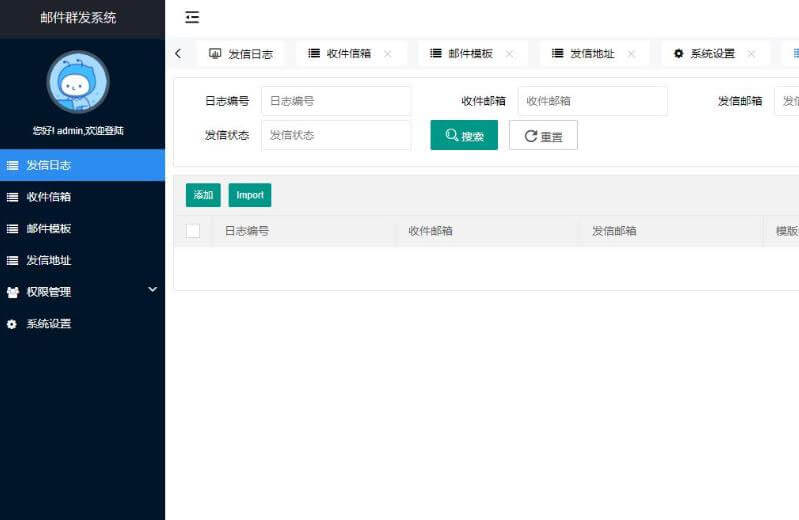This screenshot has height=520, width=799.
Task: Close the 发信地址 tab
Action: [x=631, y=54]
